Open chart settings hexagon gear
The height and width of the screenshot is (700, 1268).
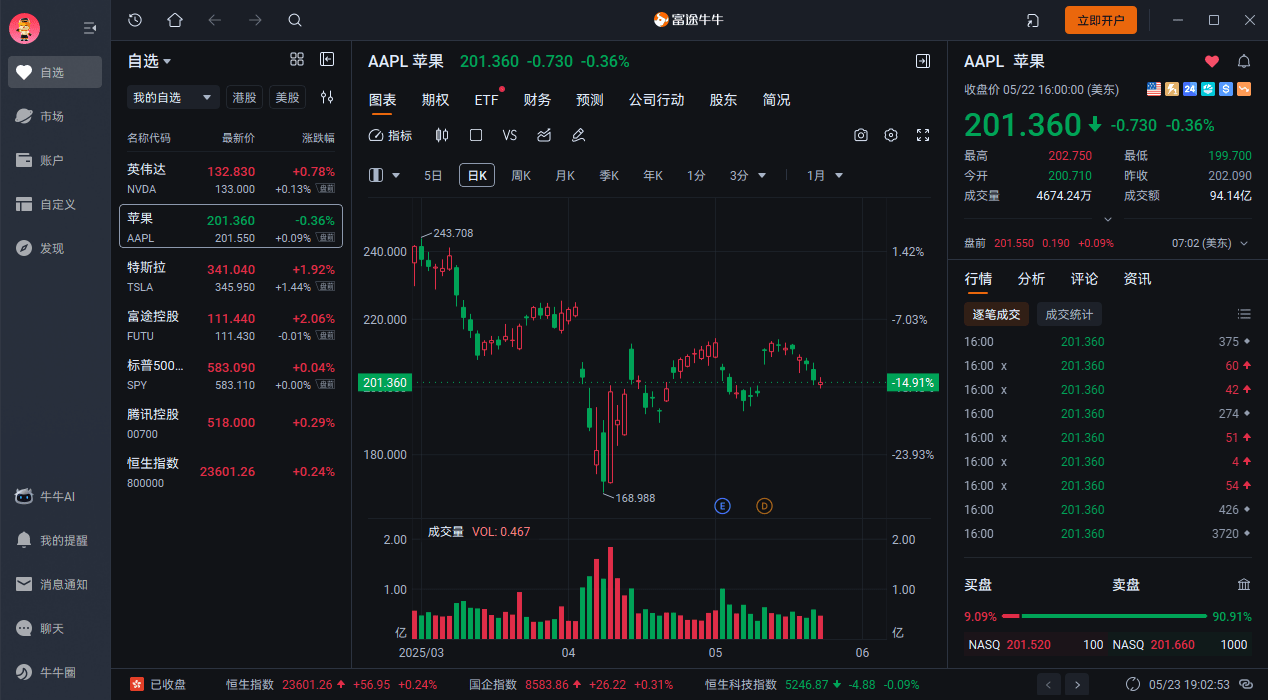[892, 135]
